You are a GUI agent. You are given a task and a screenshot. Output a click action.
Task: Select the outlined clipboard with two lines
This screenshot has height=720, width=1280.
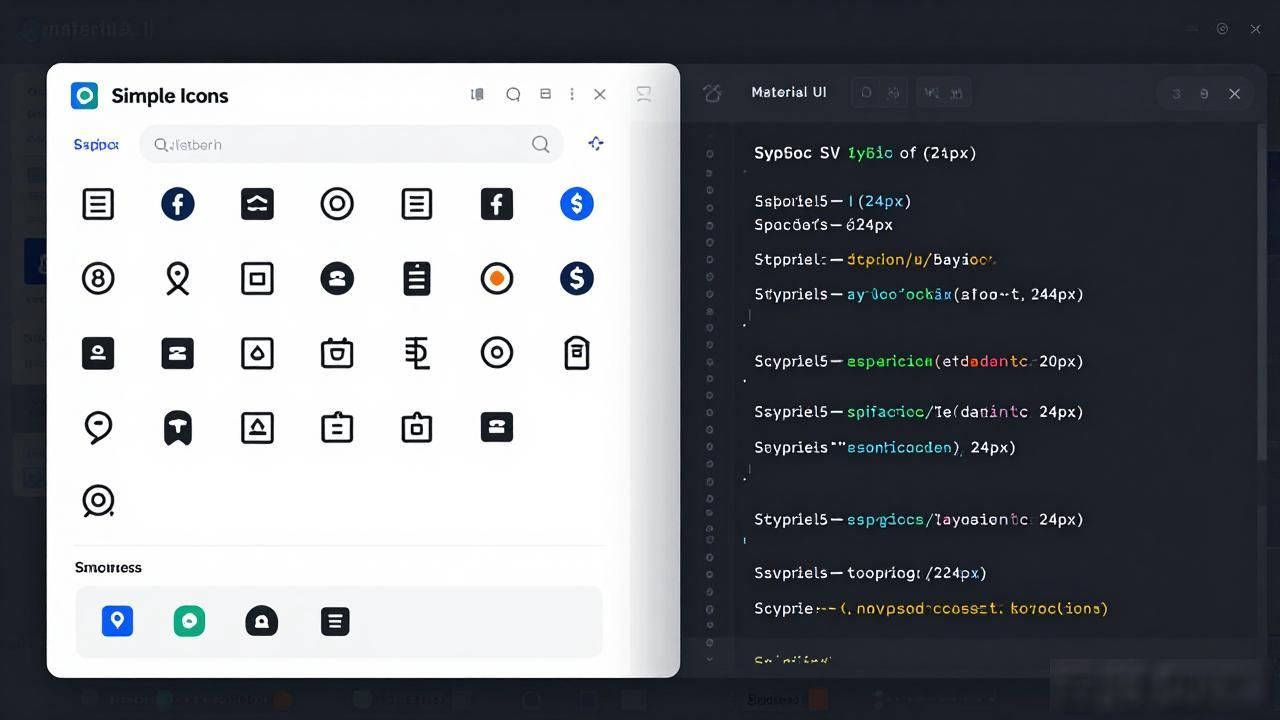point(337,428)
